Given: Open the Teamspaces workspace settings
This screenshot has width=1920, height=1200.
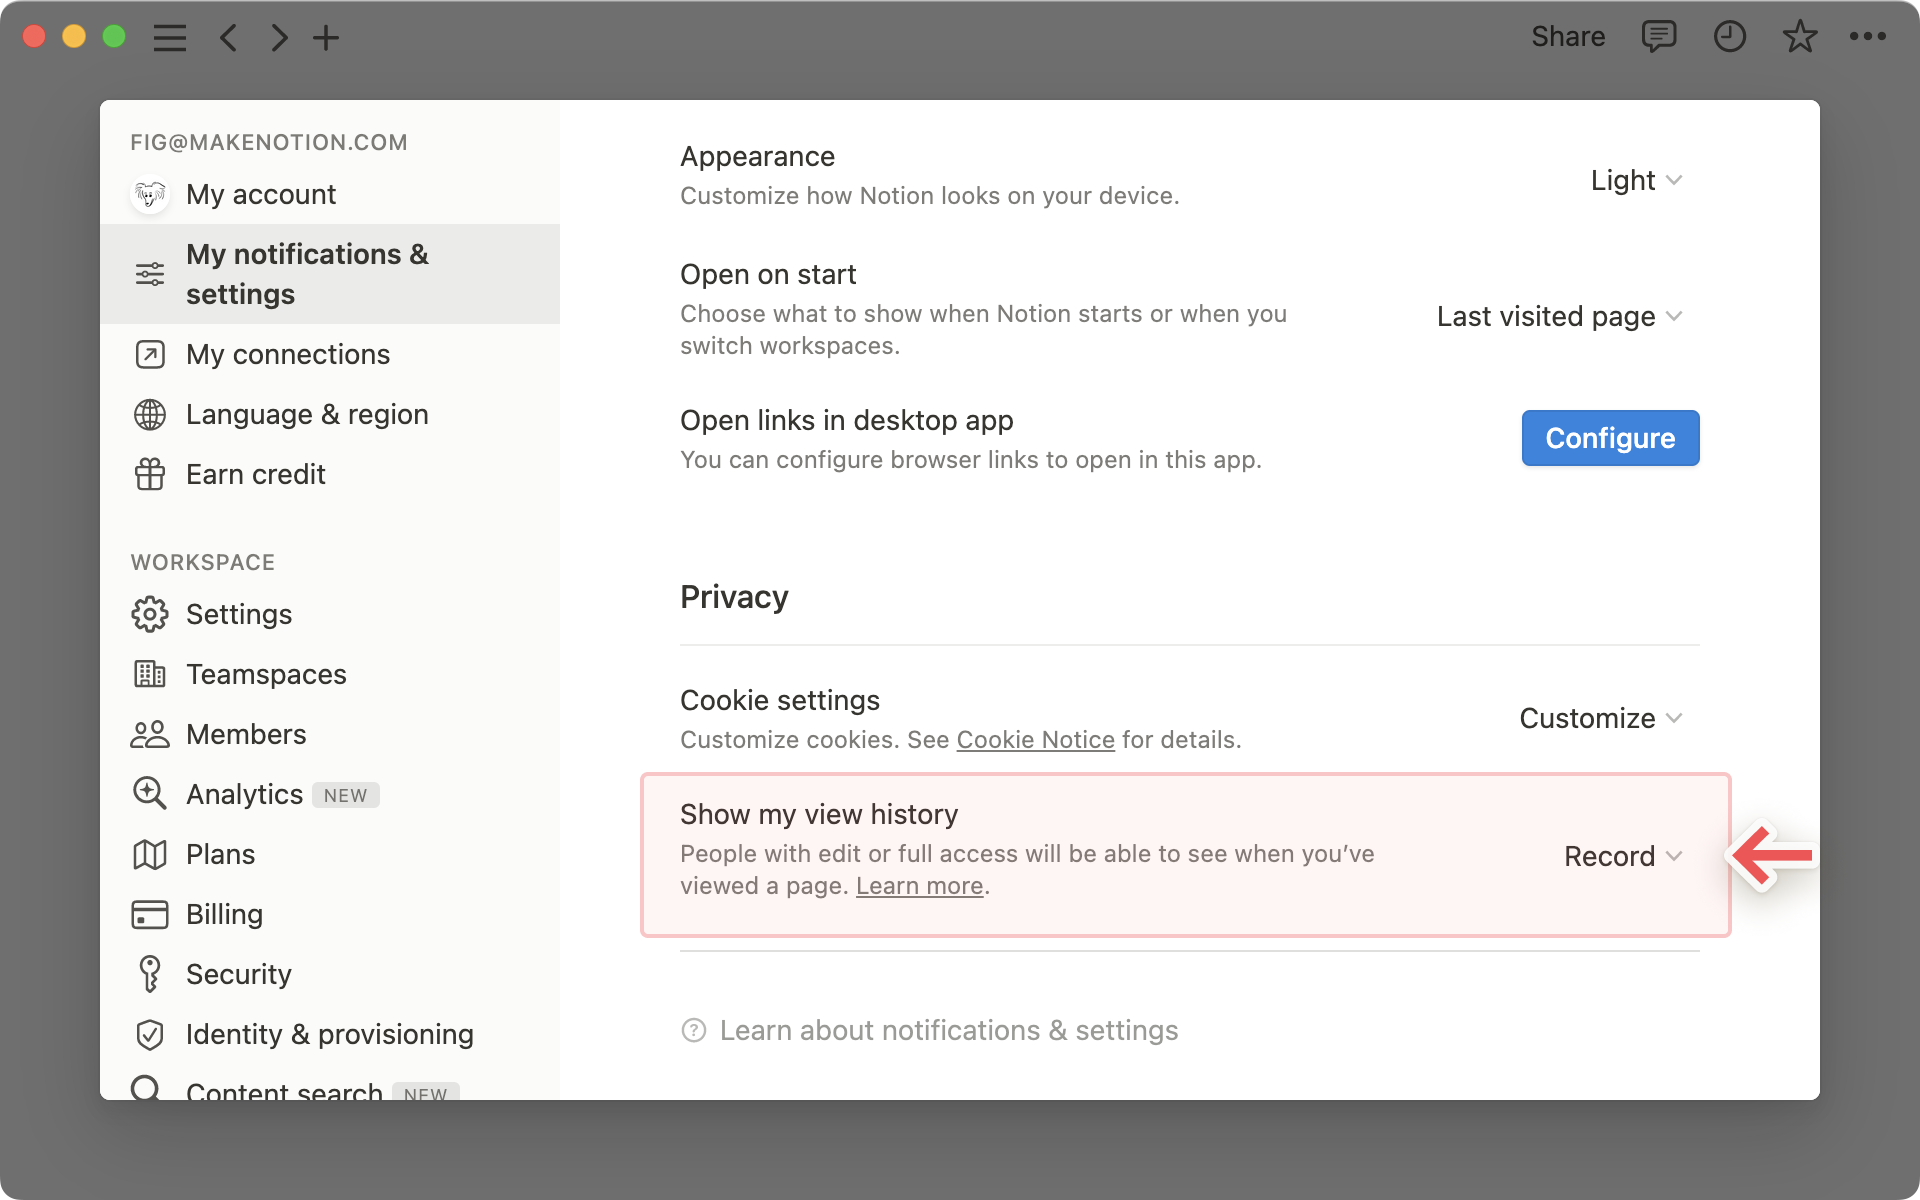Looking at the screenshot, I should [266, 674].
